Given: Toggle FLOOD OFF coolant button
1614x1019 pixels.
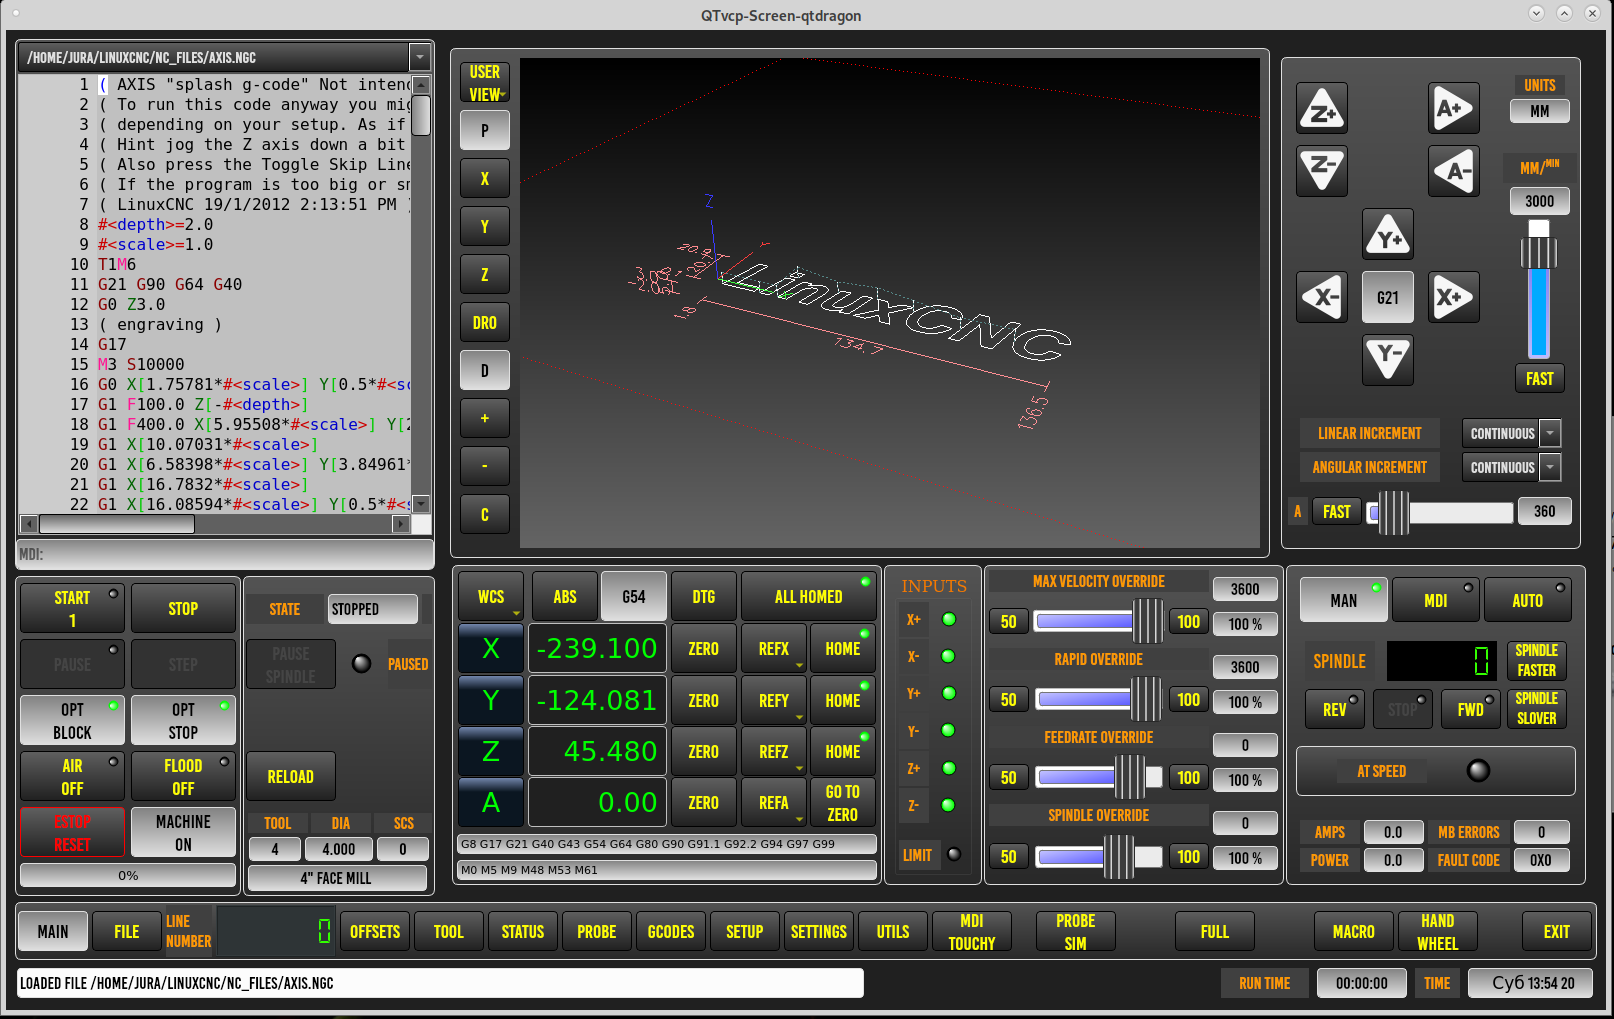Looking at the screenshot, I should tap(183, 777).
